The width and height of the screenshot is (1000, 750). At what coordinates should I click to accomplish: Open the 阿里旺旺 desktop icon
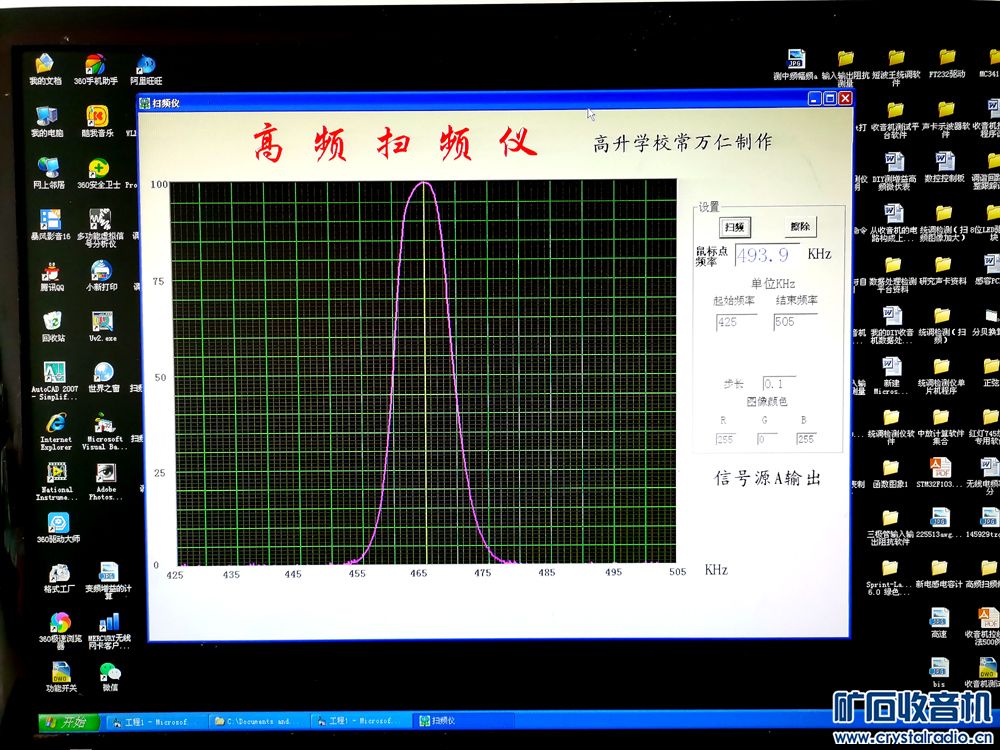(146, 70)
